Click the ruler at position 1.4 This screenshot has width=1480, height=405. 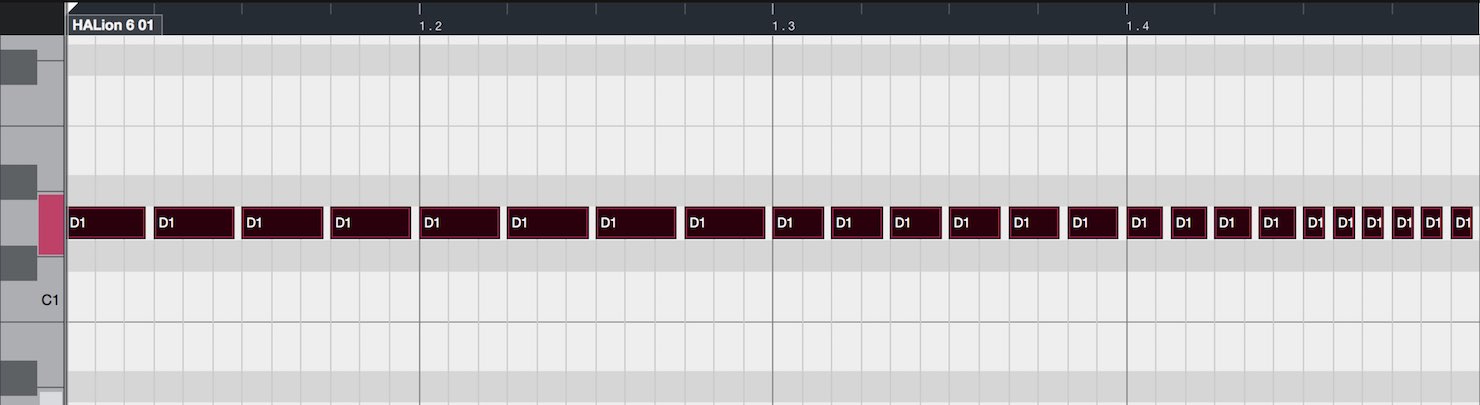[1138, 26]
